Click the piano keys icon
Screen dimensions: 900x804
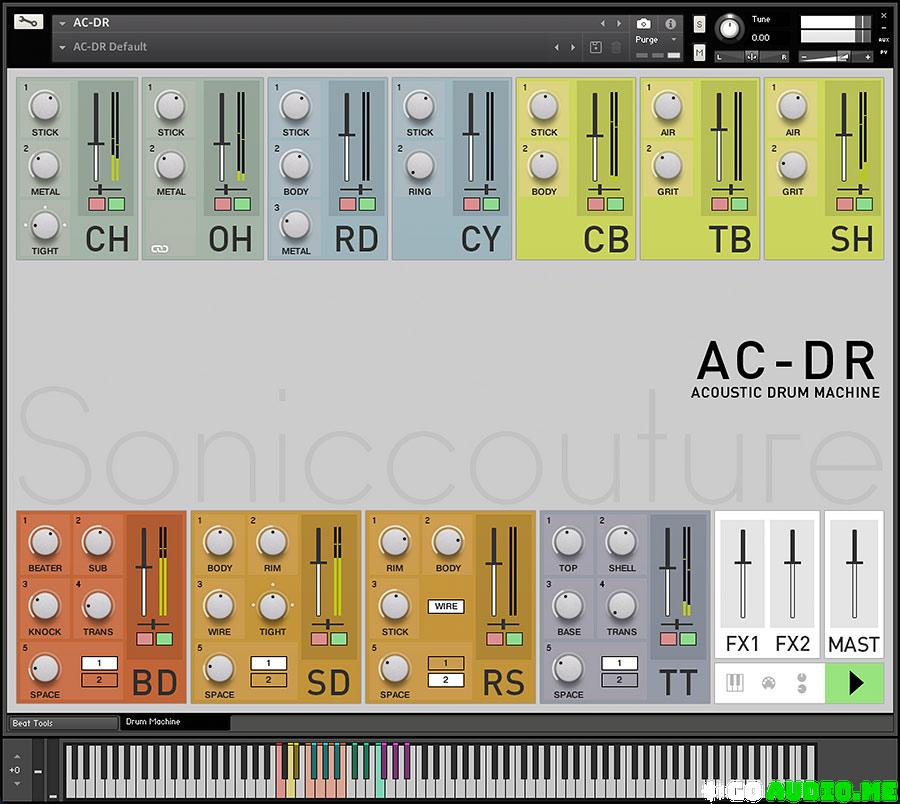733,684
